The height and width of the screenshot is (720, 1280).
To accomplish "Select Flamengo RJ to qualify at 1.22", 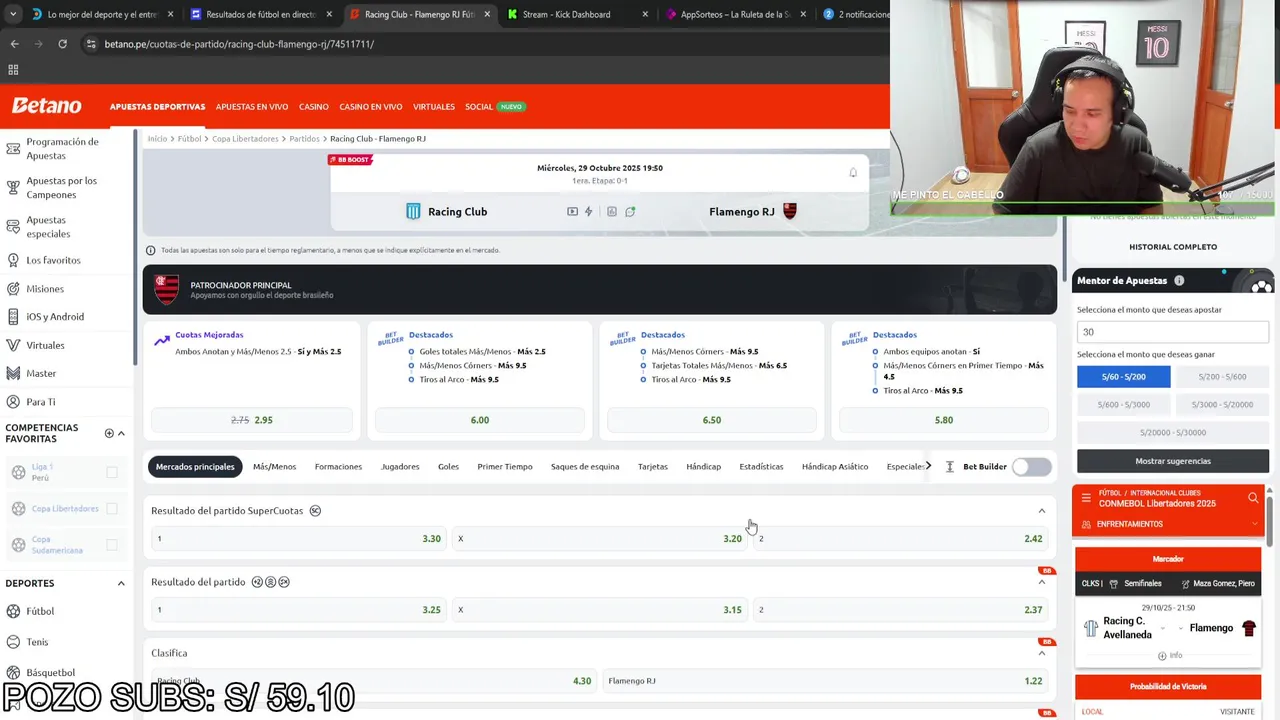I will (825, 681).
